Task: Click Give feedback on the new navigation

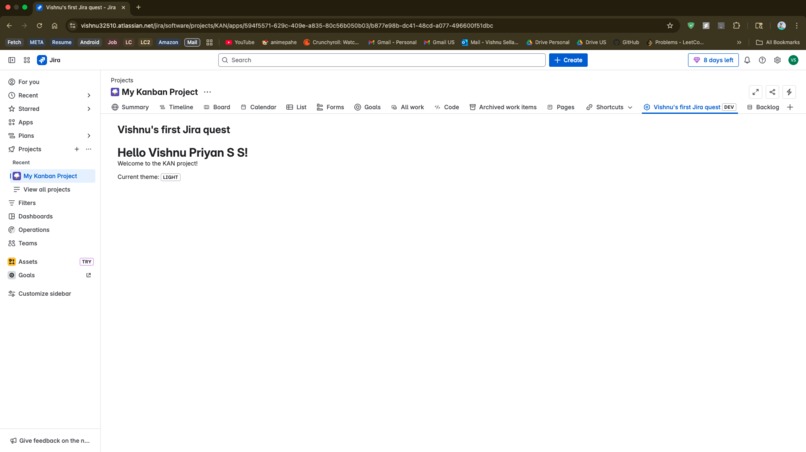Action: click(50, 441)
